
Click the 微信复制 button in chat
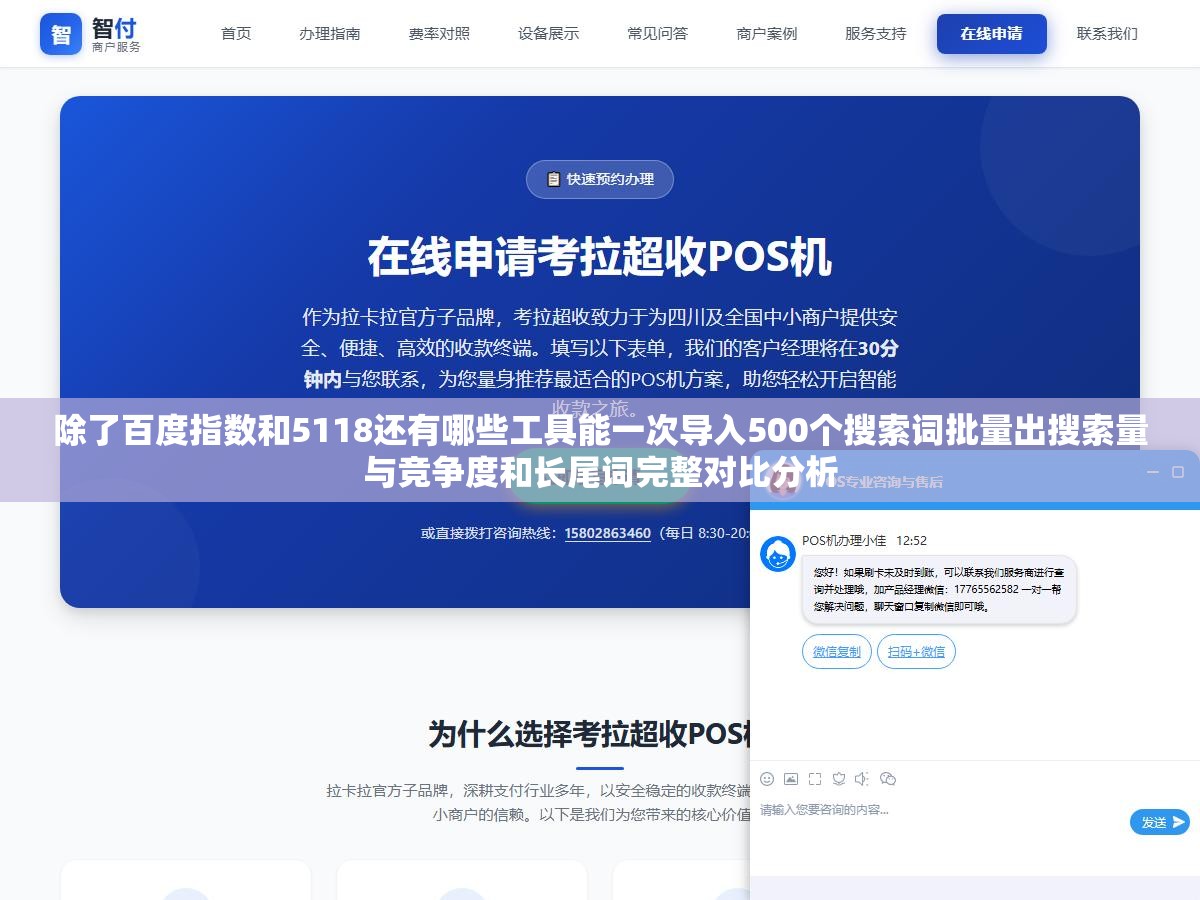[837, 652]
